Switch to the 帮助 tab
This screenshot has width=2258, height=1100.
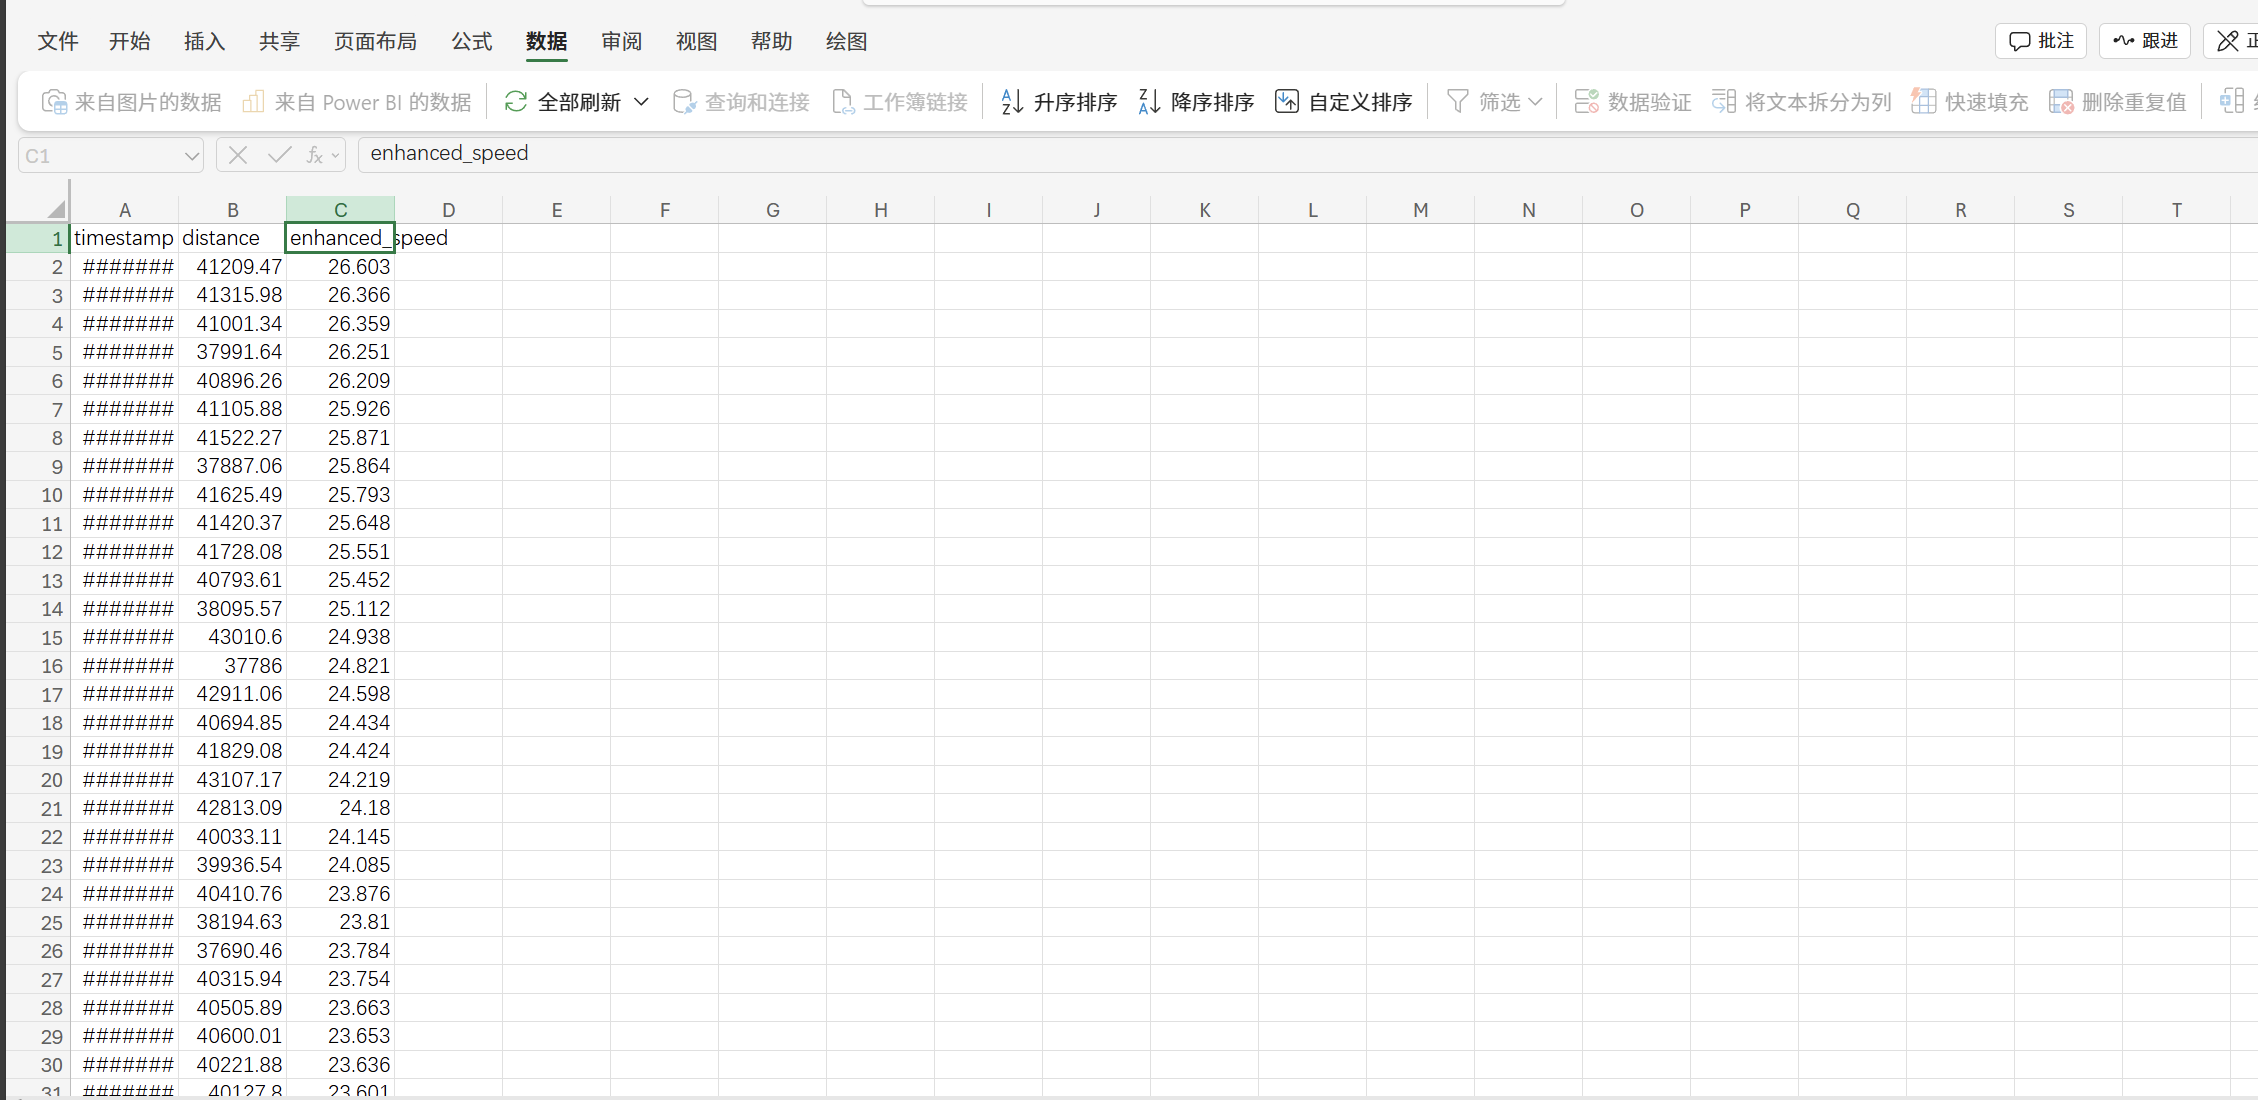[x=772, y=41]
